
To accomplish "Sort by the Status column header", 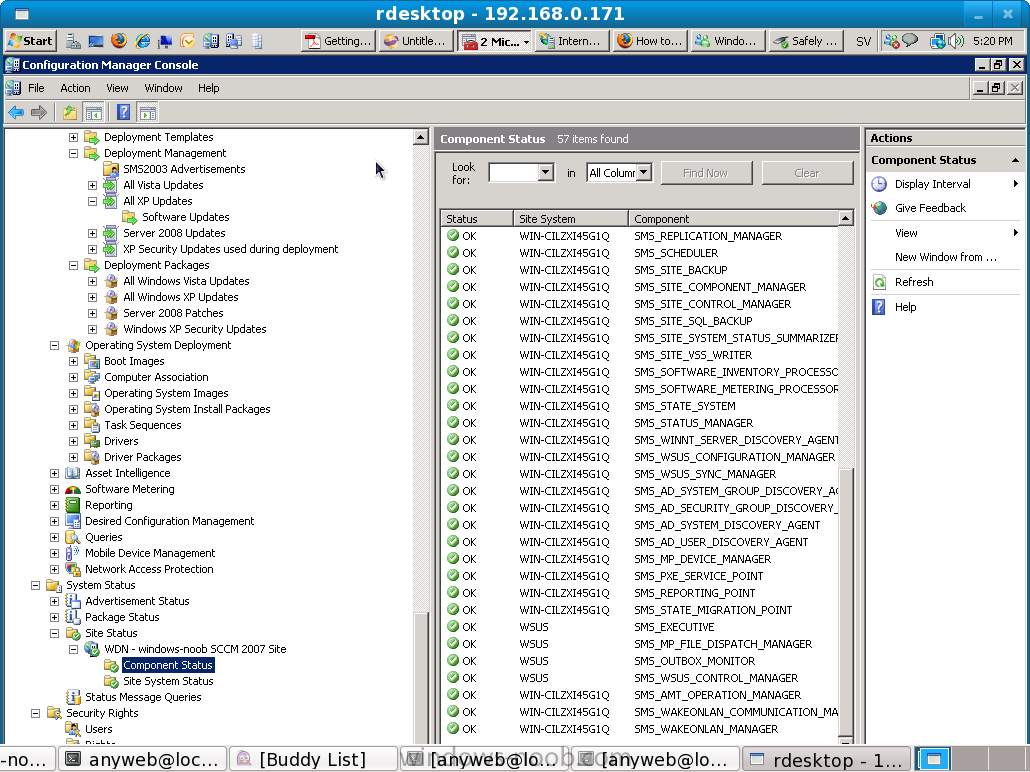I will [477, 219].
